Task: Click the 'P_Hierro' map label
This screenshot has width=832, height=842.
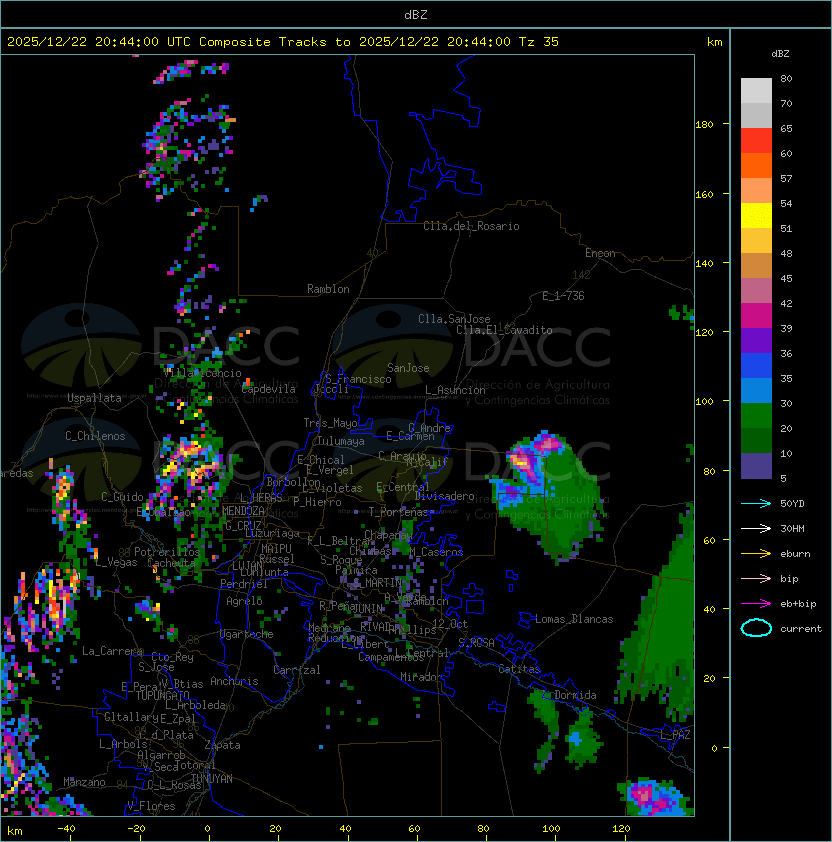Action: point(317,502)
